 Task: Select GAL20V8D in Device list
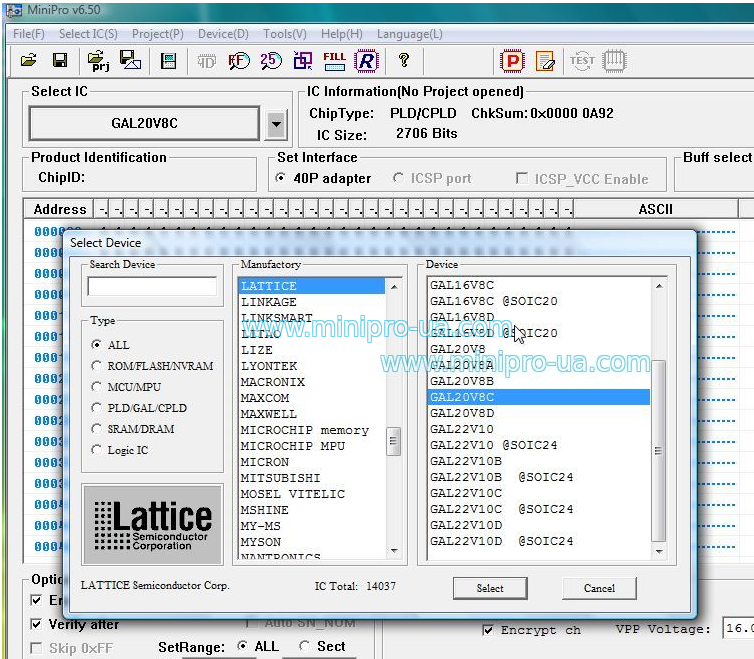coord(539,413)
